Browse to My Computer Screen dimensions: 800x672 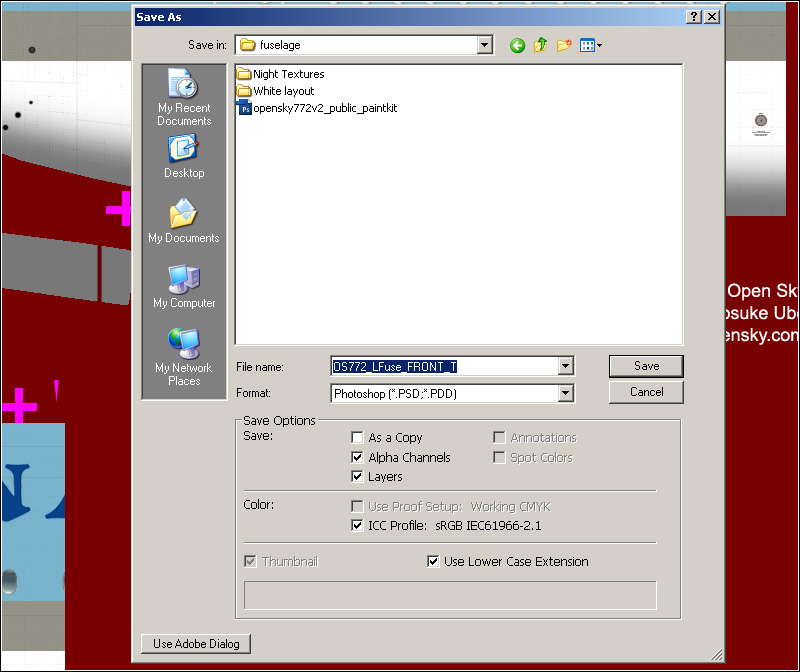tap(184, 285)
